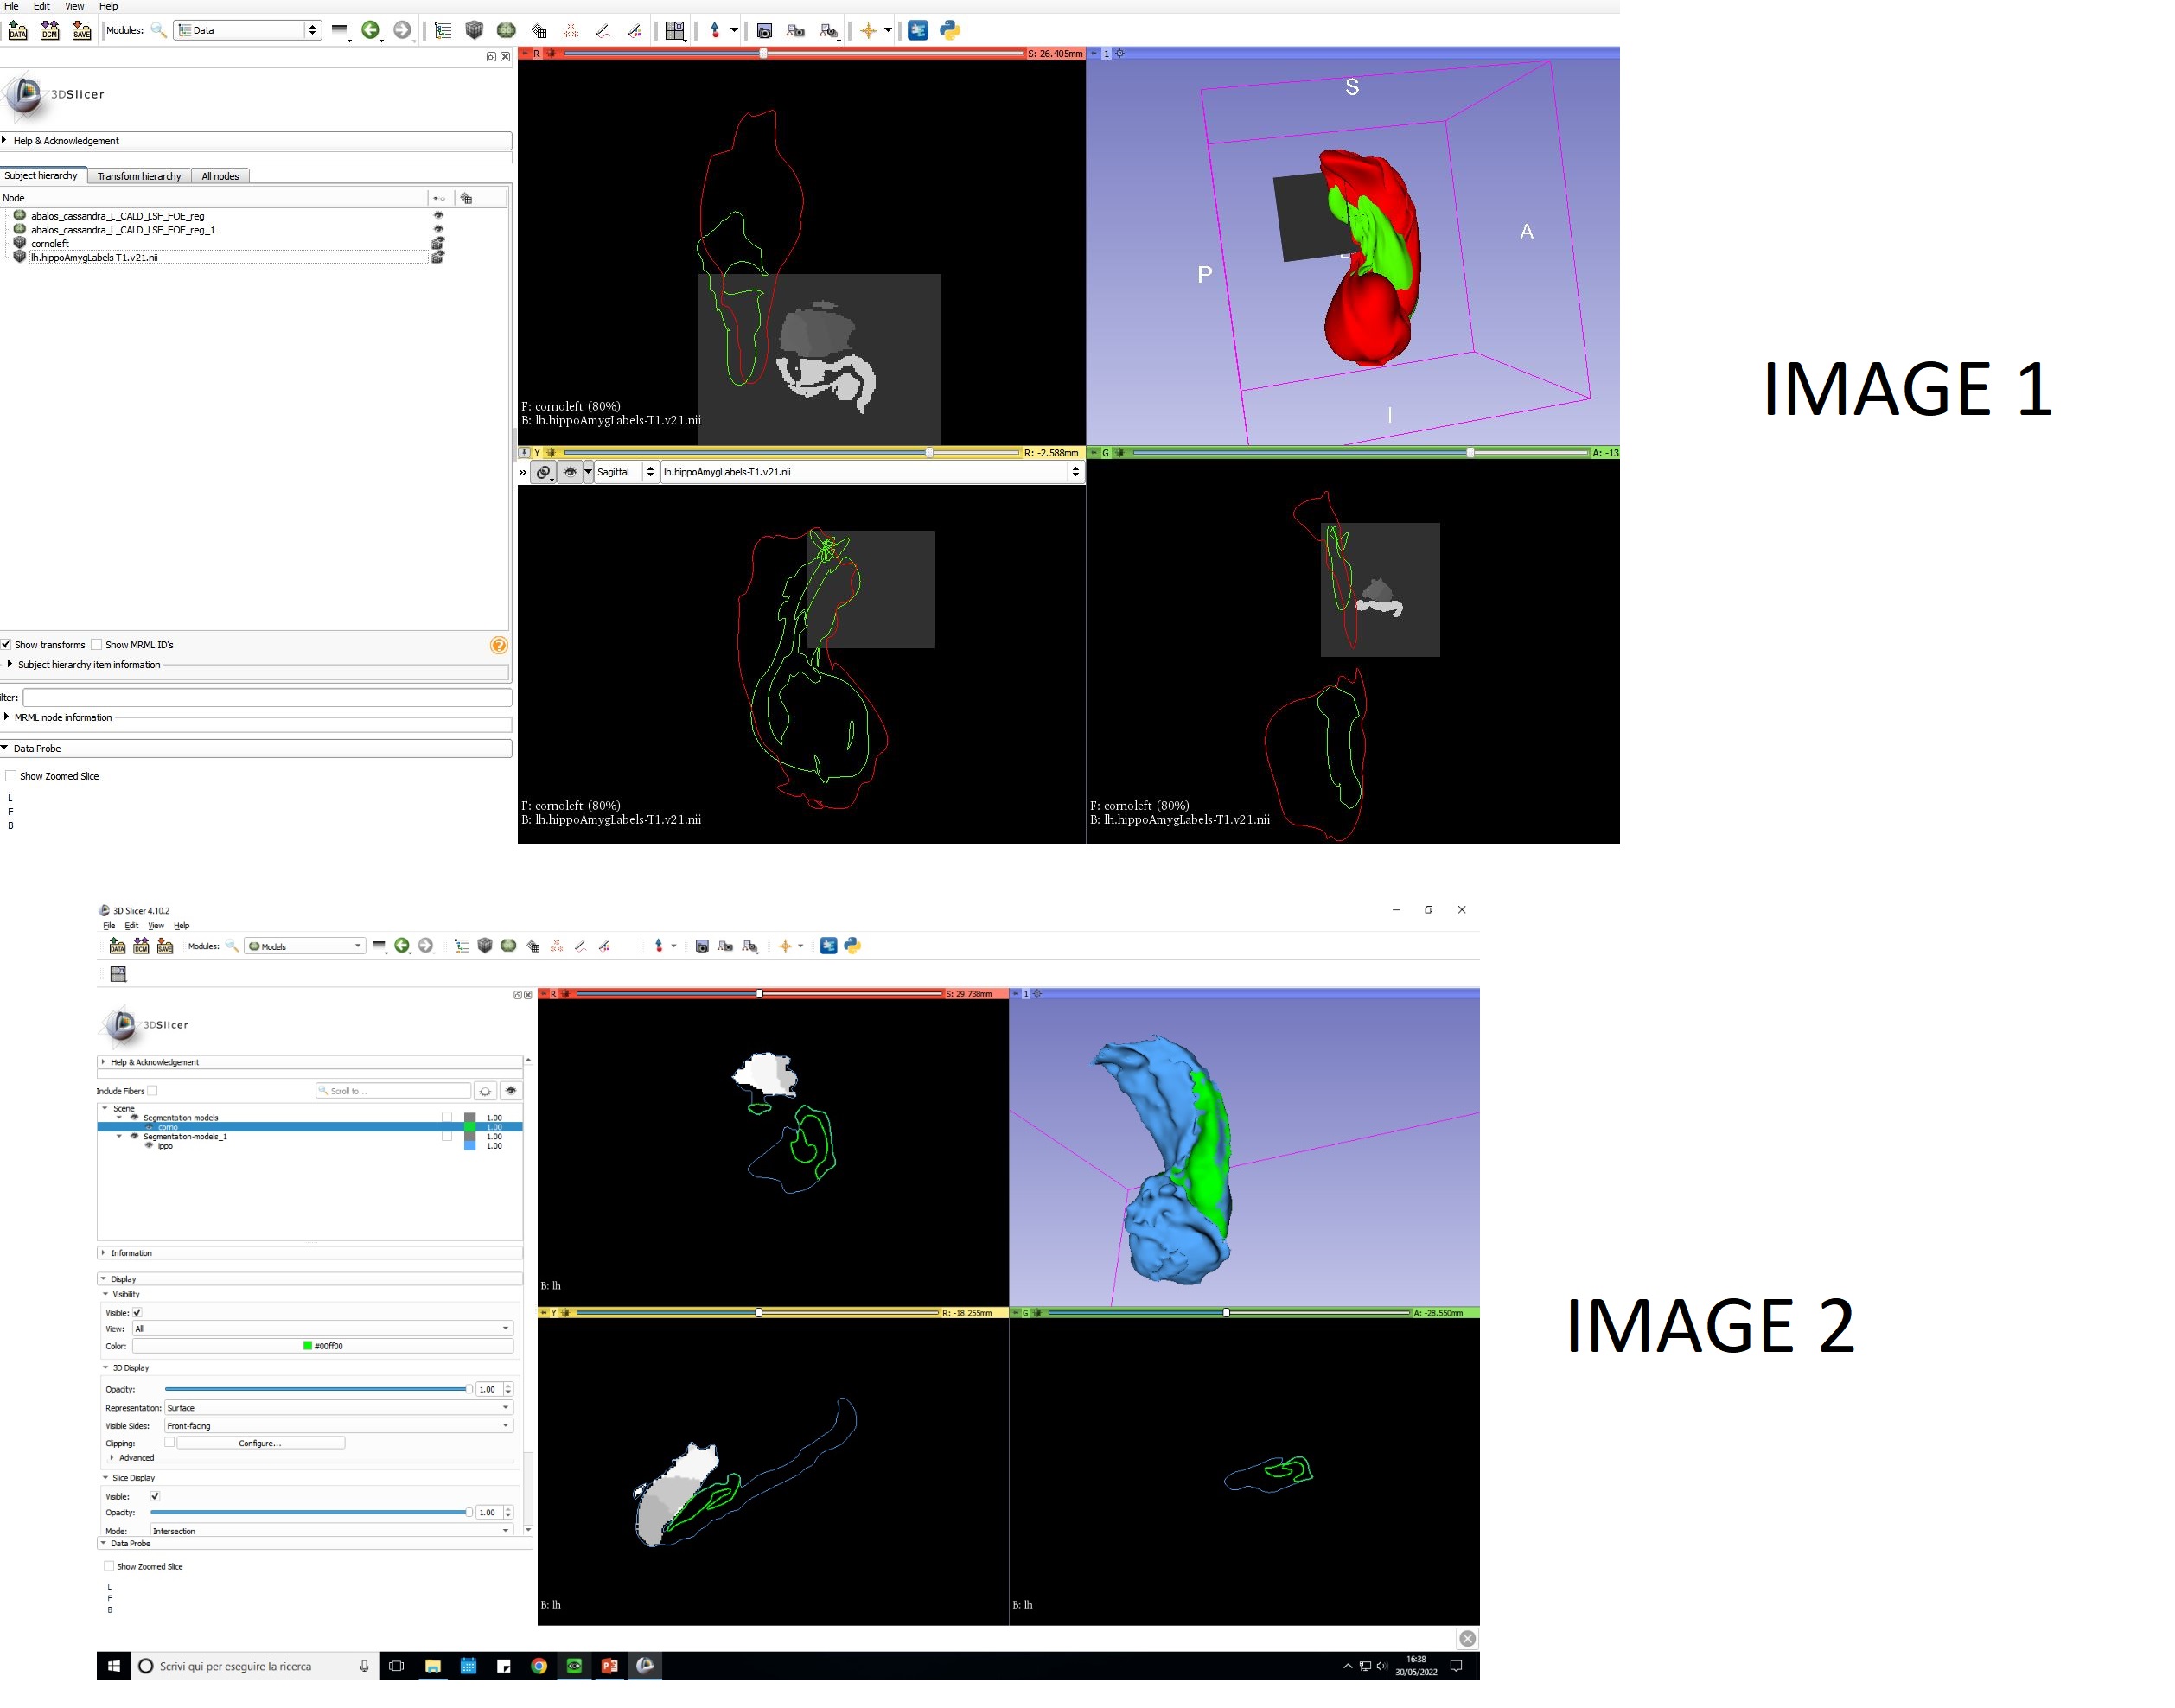2175x1708 pixels.
Task: Open Python interactor in lower Slicer window
Action: [852, 946]
